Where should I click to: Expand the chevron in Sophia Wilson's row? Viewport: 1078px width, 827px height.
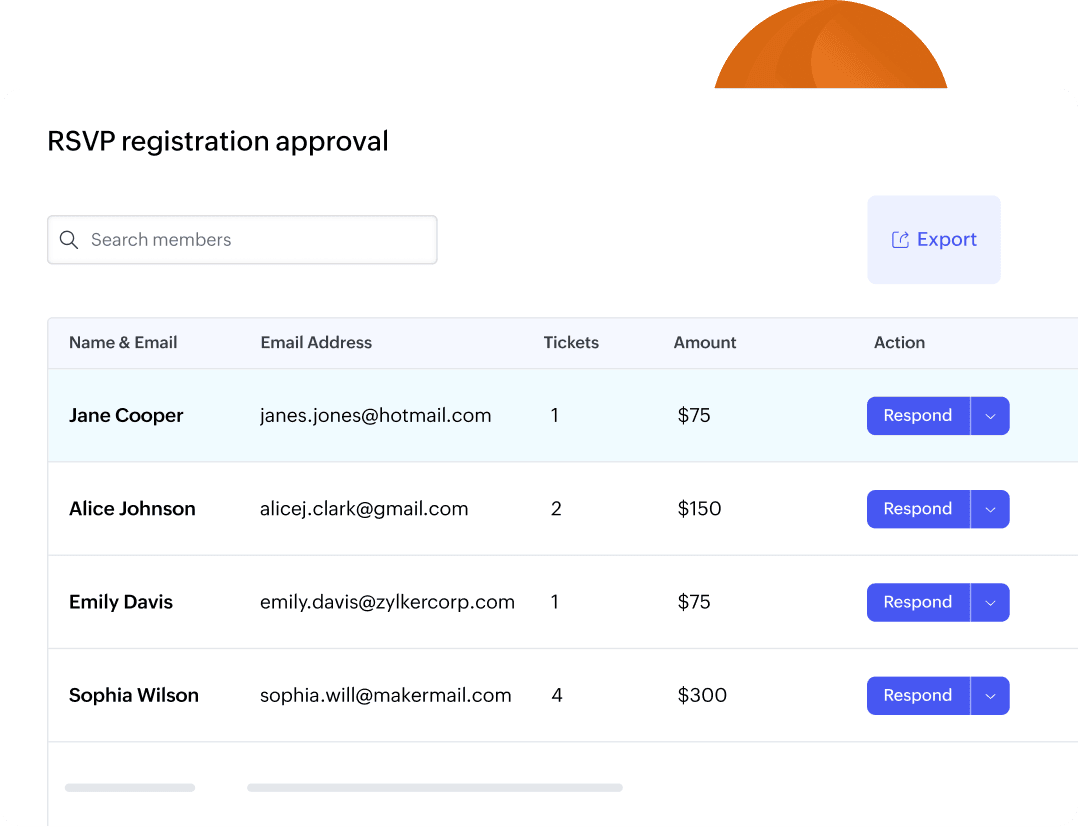tap(990, 695)
